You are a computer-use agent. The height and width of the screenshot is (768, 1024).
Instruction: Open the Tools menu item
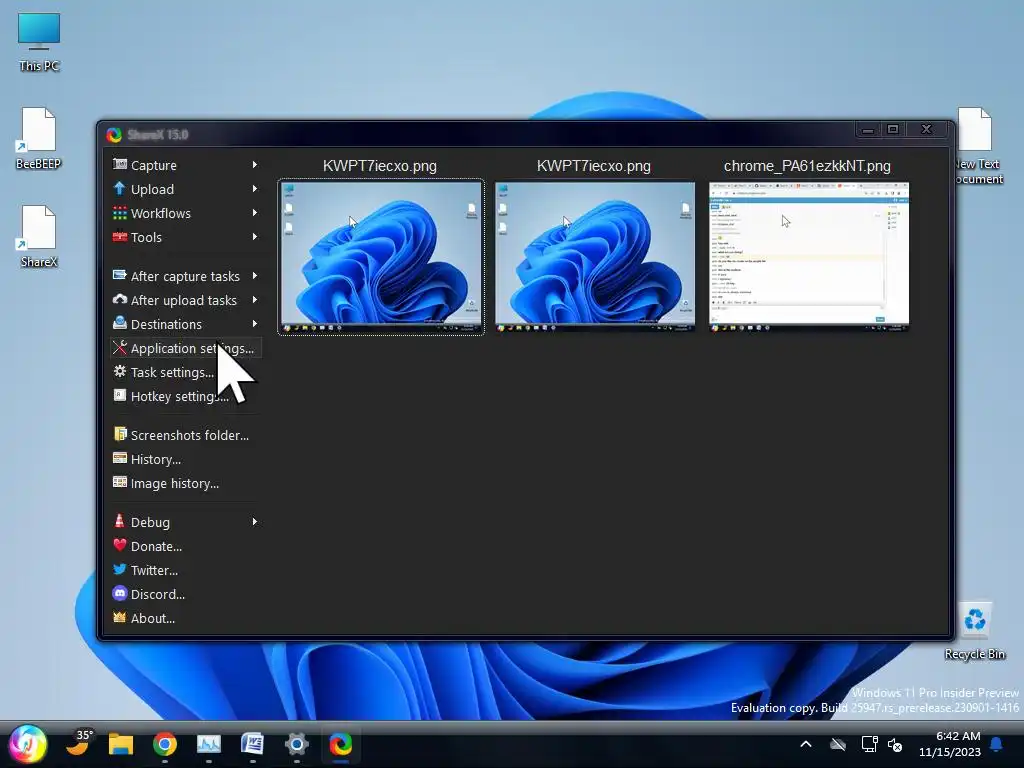[x=186, y=238]
